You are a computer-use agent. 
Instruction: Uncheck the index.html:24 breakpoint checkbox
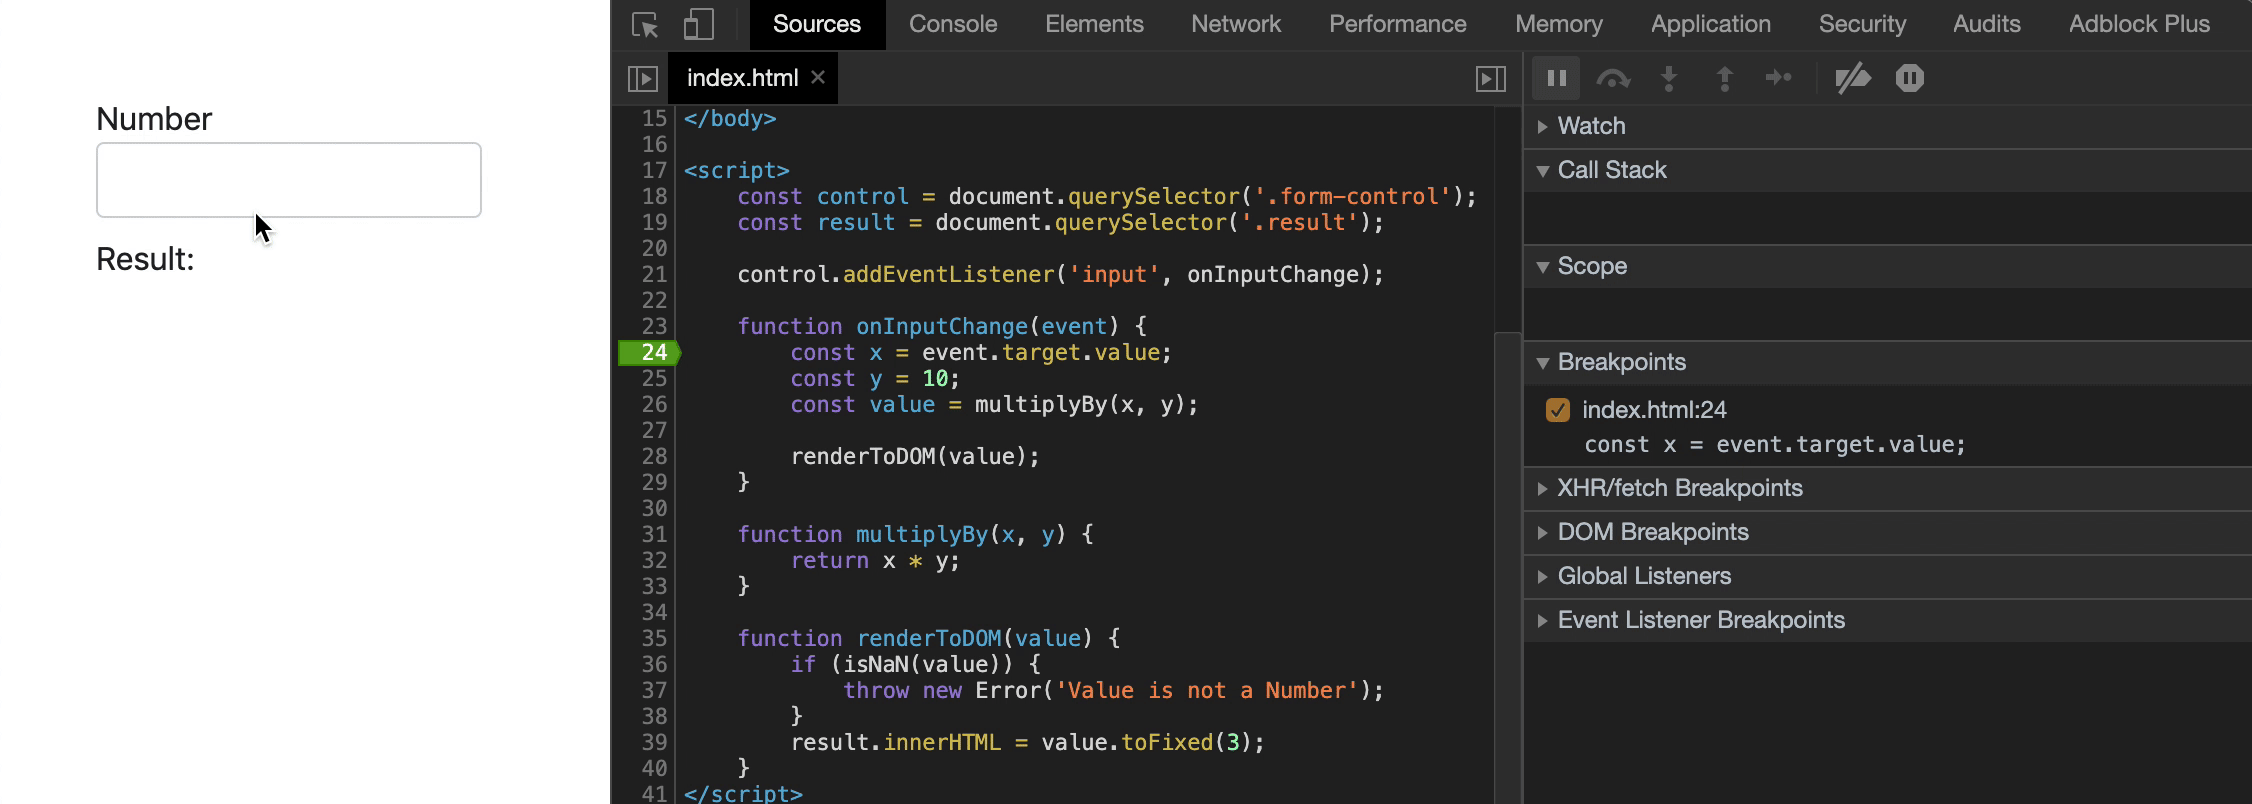(1557, 410)
